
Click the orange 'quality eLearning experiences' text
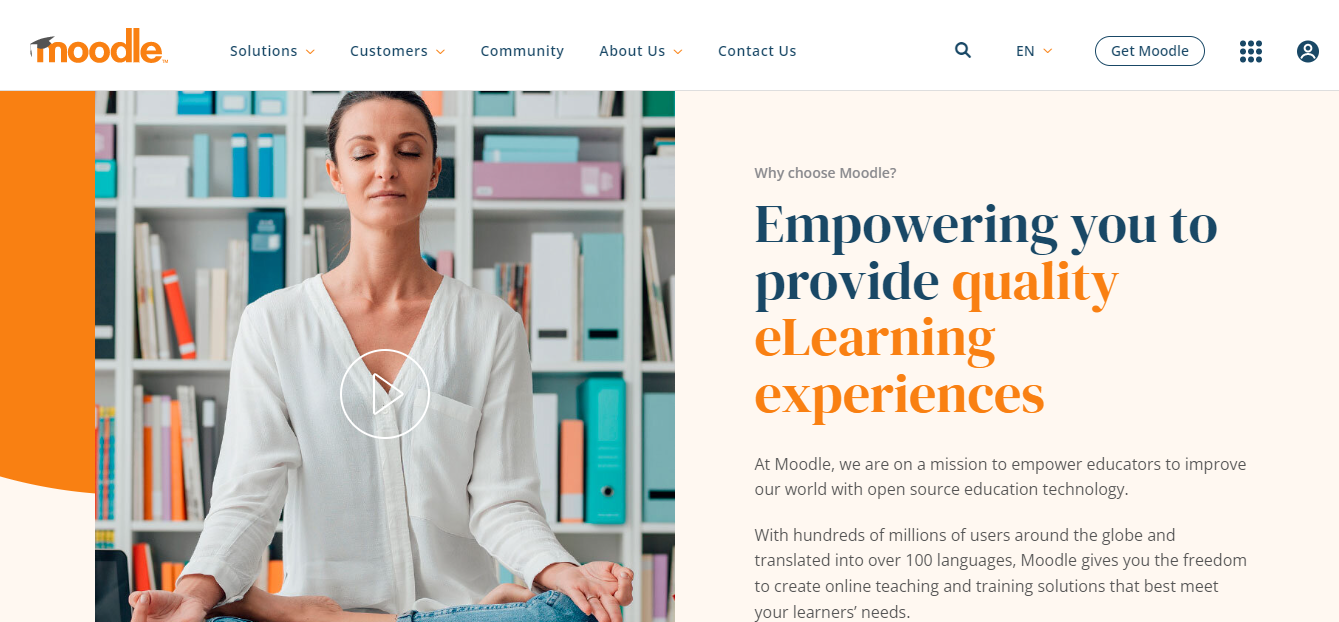(x=936, y=340)
